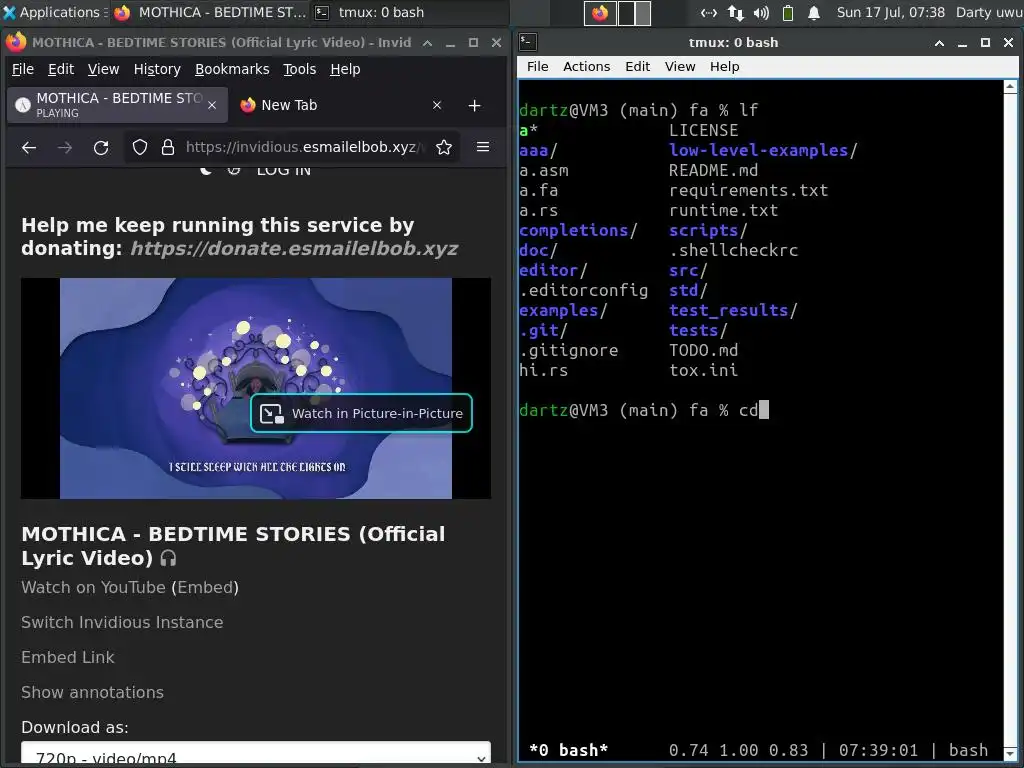Image resolution: width=1024 pixels, height=768 pixels.
Task: Click the Firefox workspace thumbnail in panel
Action: 600,12
